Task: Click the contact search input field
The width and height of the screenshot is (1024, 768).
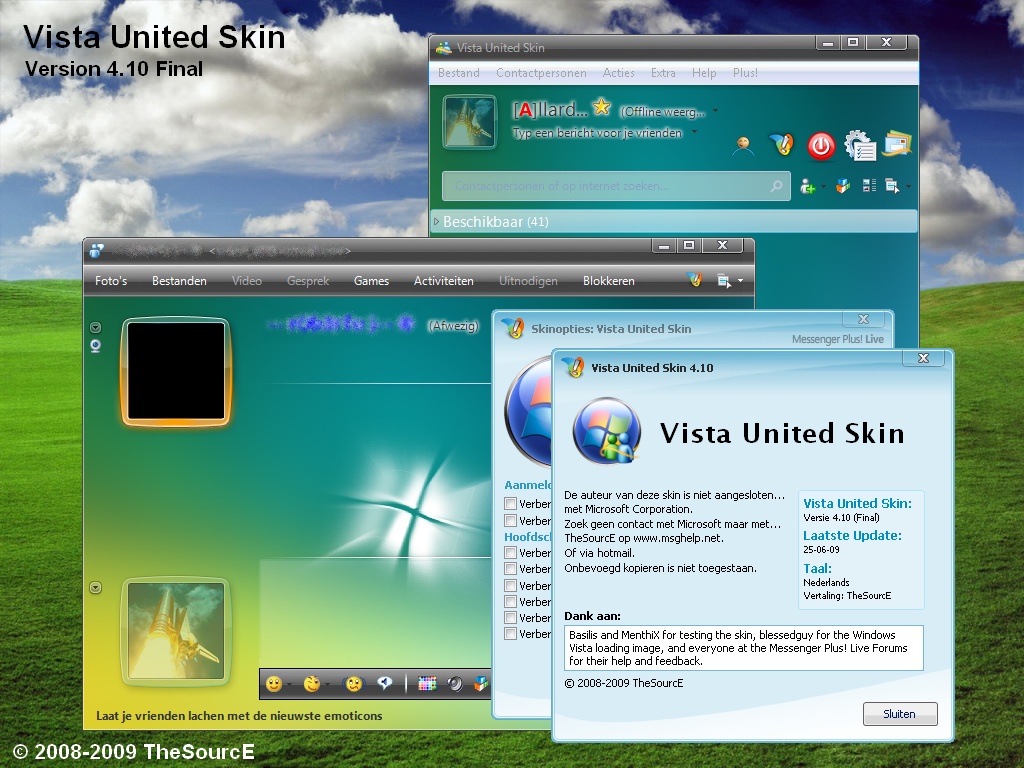Action: pyautogui.click(x=616, y=186)
